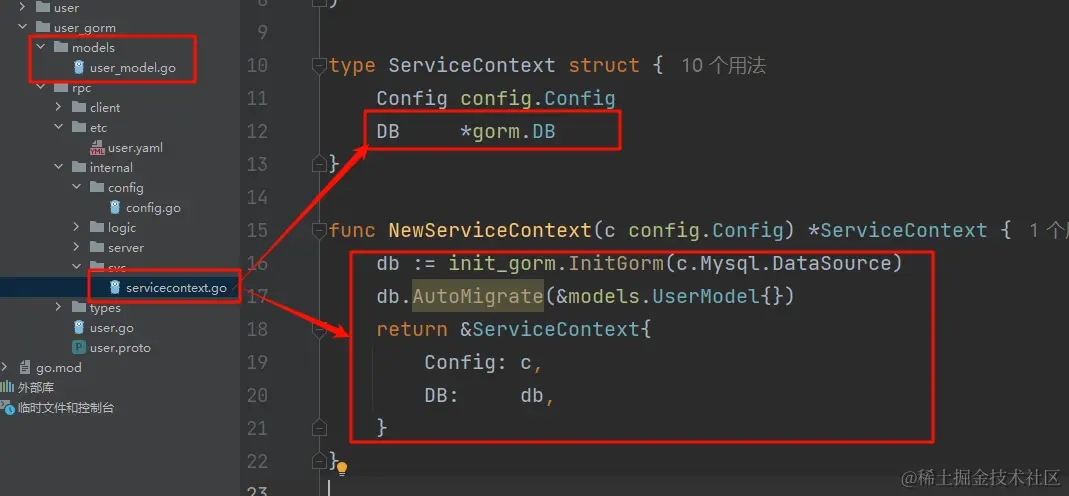1069x496 pixels.
Task: Collapse the internal folder chevron
Action: (x=59, y=168)
